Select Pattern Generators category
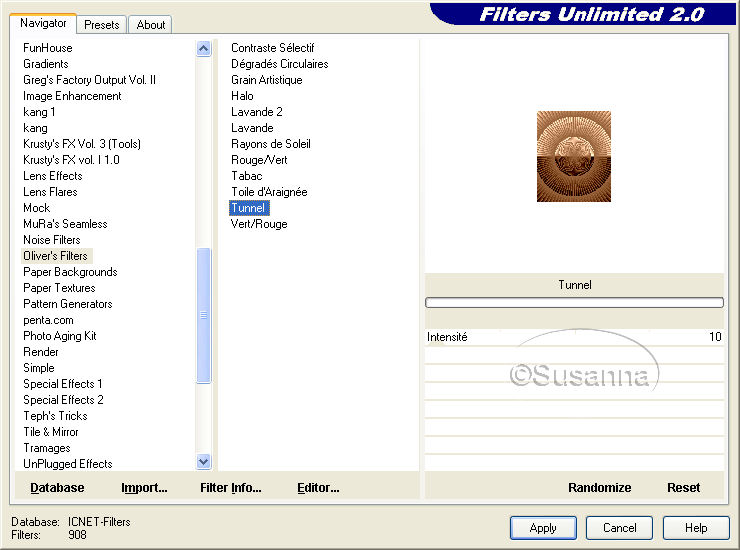This screenshot has width=740, height=550. coord(67,304)
